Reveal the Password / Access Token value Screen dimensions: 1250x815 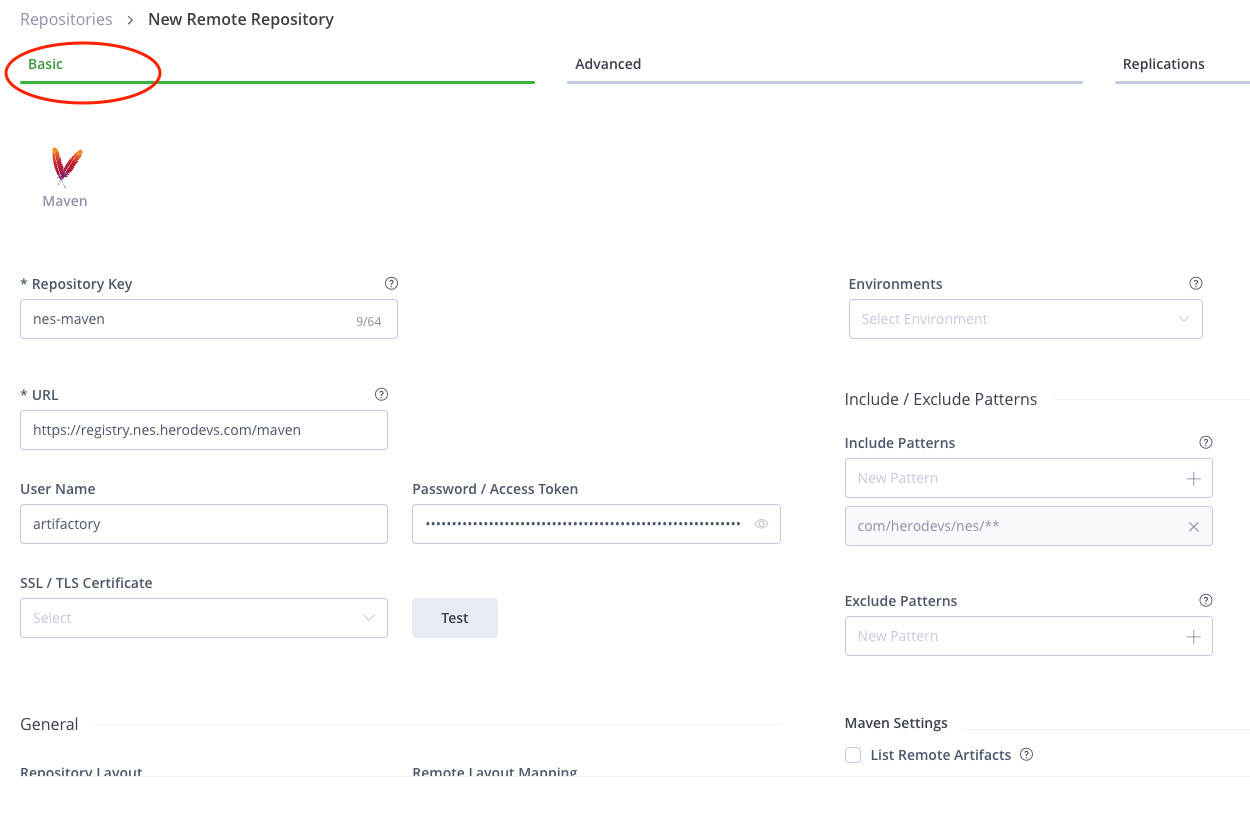point(761,524)
